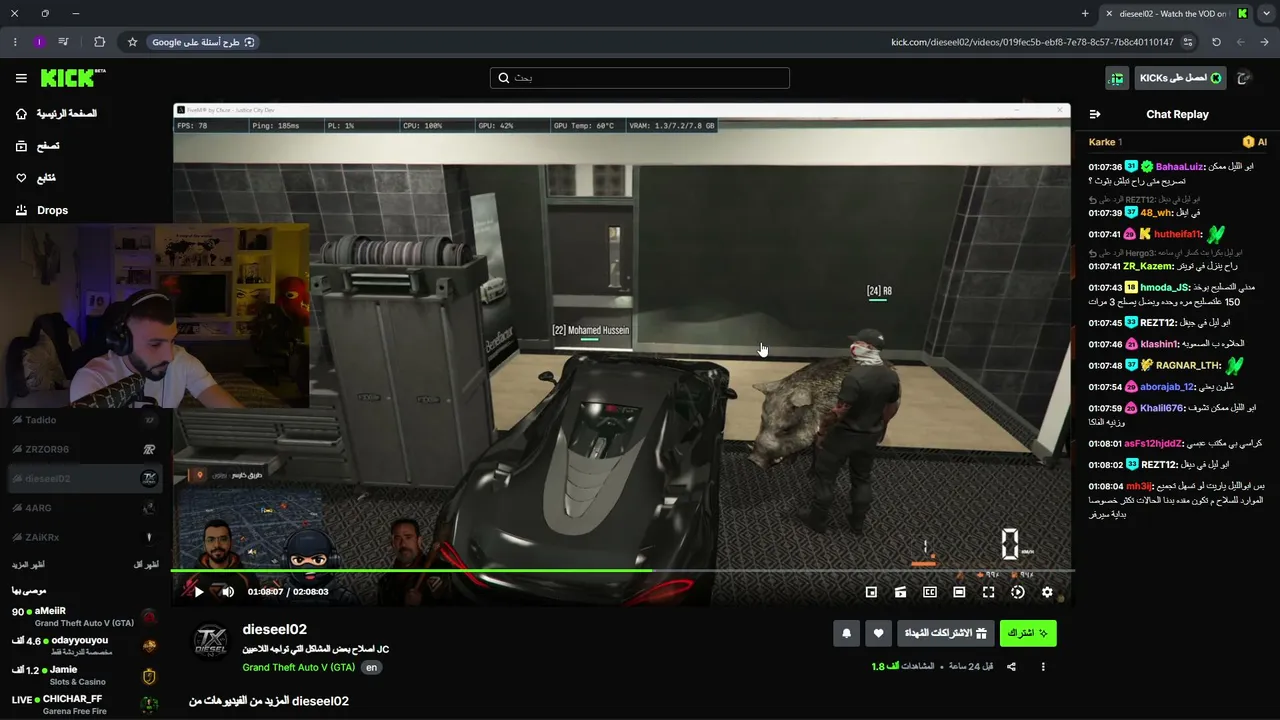Select 4ARG in the followed channels list
Viewport: 1280px width, 720px height.
[x=84, y=508]
